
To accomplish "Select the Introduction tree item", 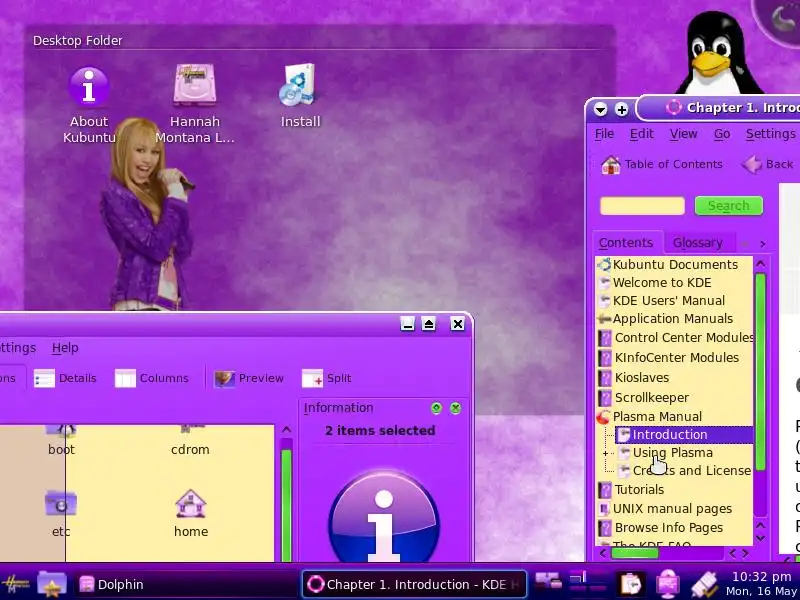I will pos(684,435).
